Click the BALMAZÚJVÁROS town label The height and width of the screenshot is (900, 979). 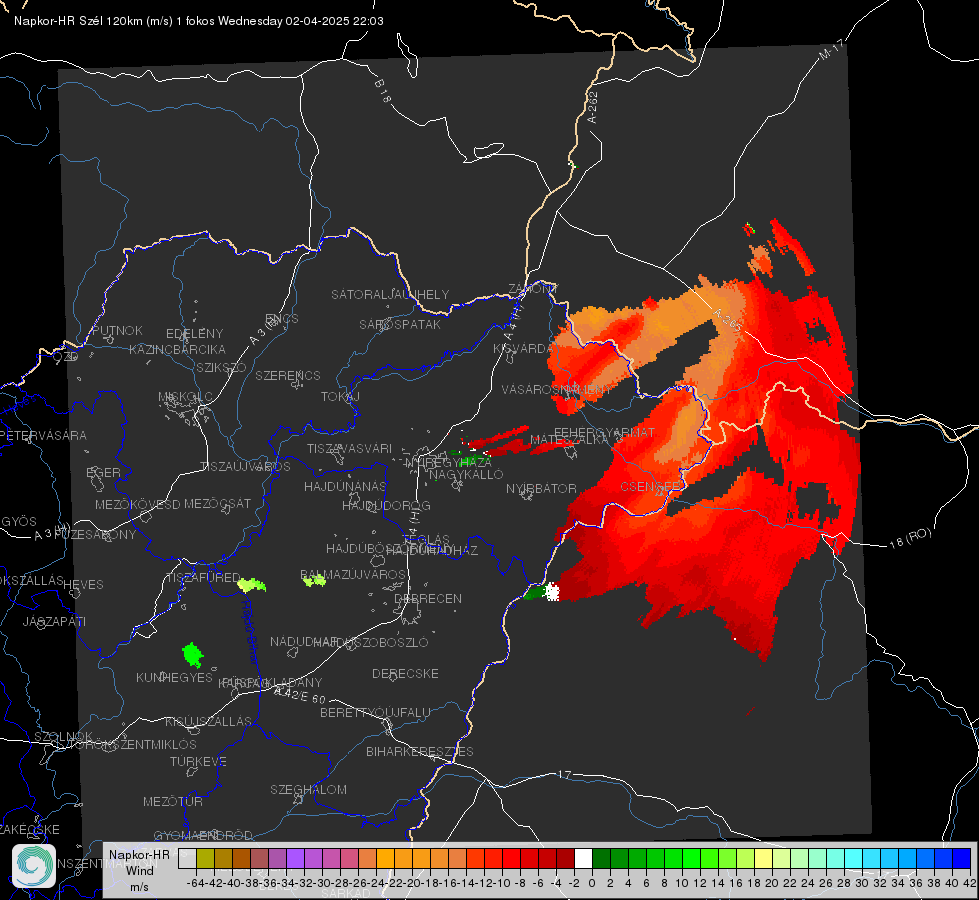[x=353, y=574]
